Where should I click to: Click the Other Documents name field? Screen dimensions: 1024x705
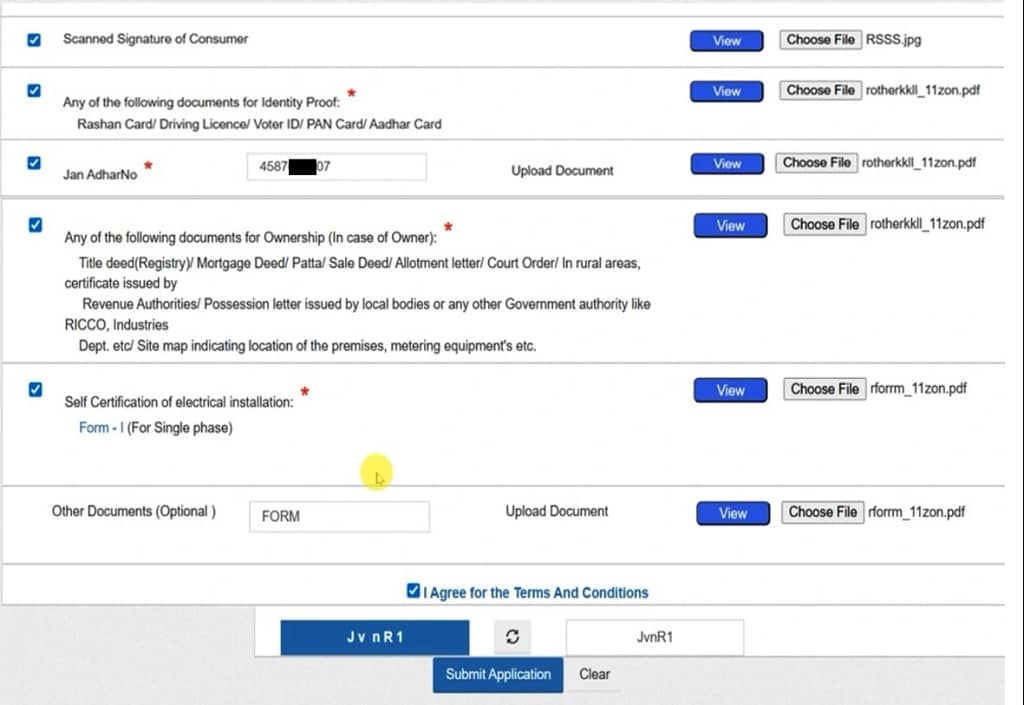pos(339,517)
